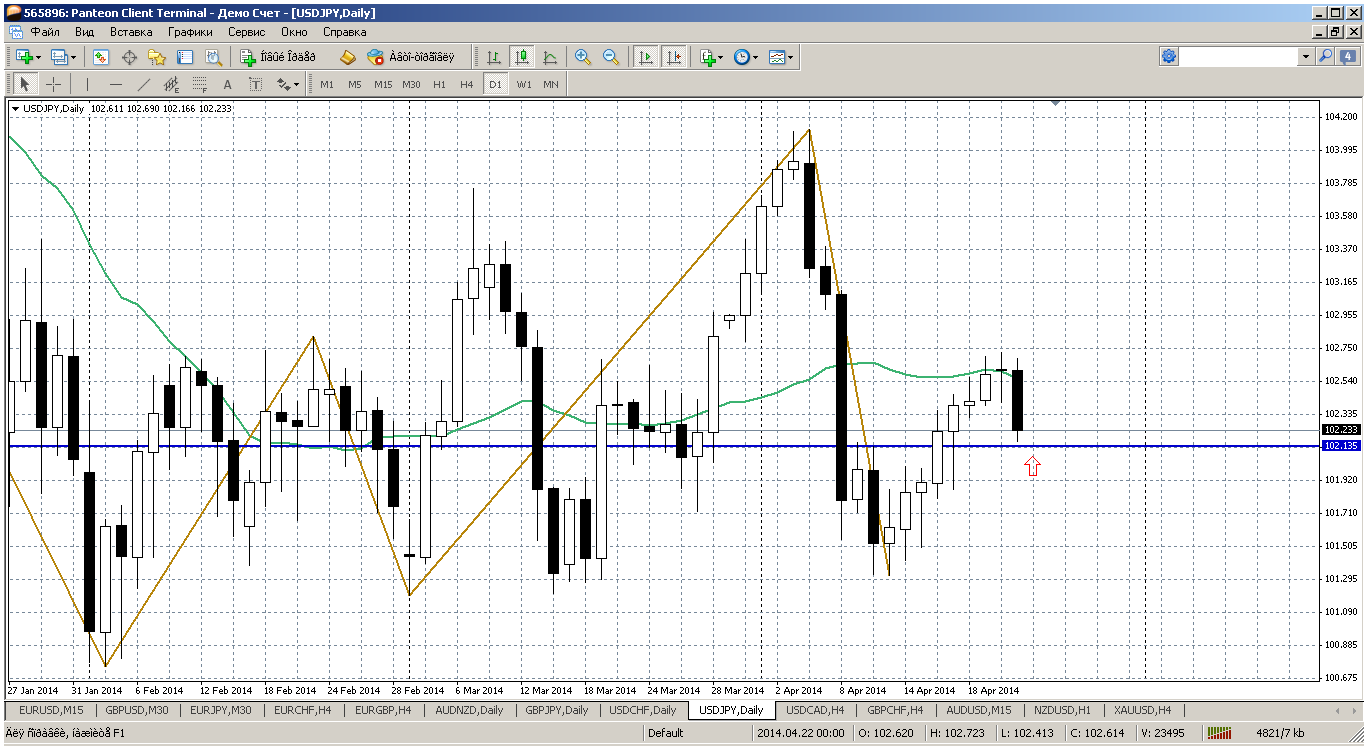Show the Market Watch window
1368x746 pixels.
[101, 57]
